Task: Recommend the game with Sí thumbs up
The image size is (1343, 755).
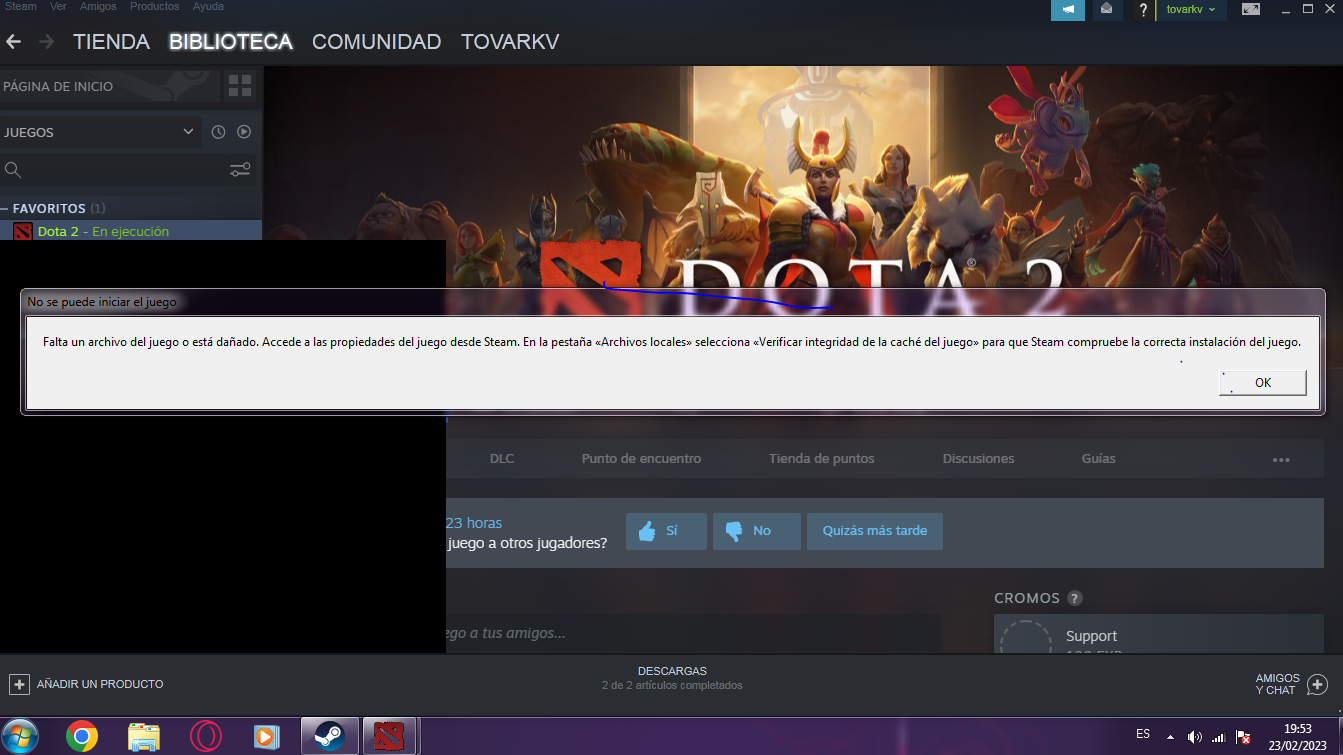Action: (666, 531)
